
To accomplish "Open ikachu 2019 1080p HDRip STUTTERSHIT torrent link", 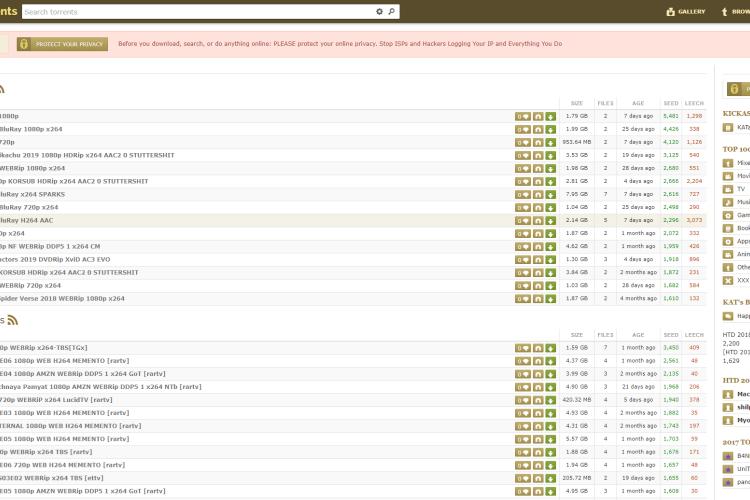I will 87,156.
